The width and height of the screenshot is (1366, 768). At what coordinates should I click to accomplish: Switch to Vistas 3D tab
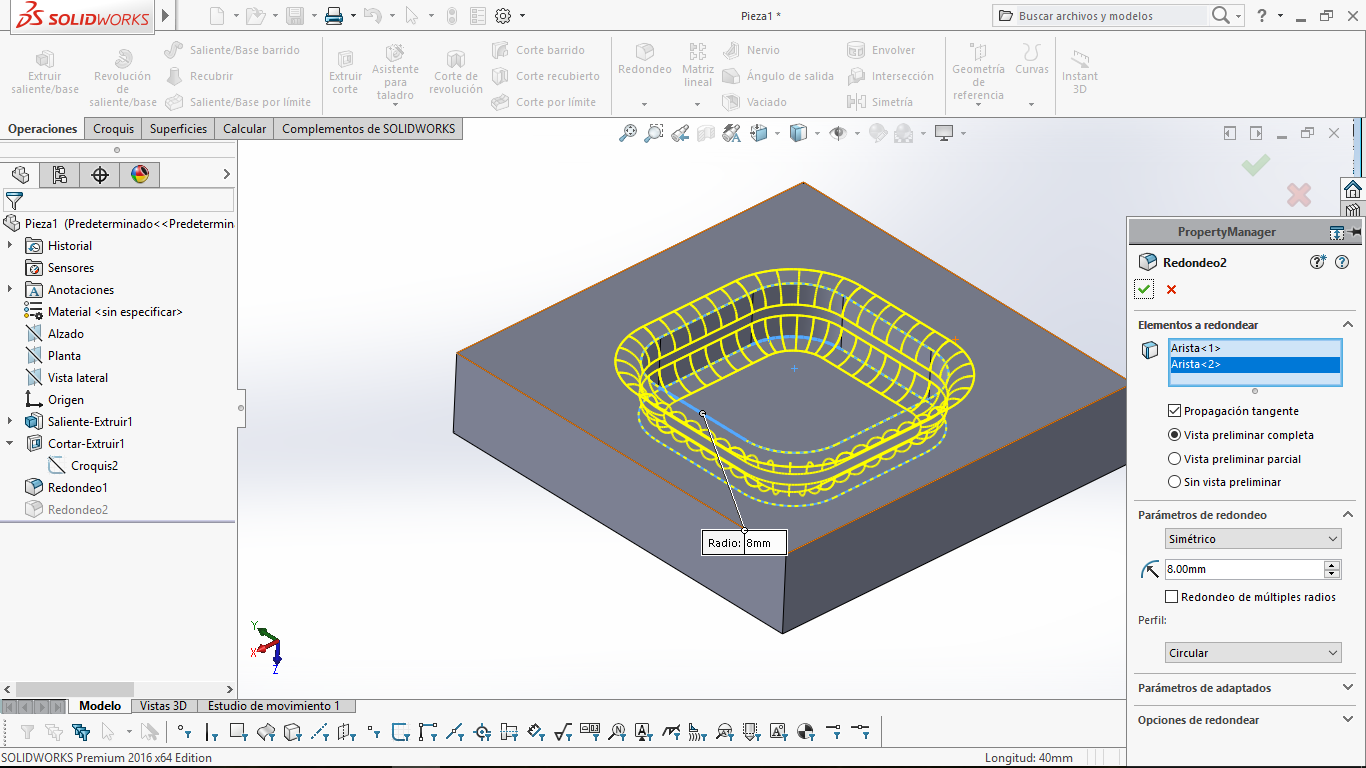point(163,706)
